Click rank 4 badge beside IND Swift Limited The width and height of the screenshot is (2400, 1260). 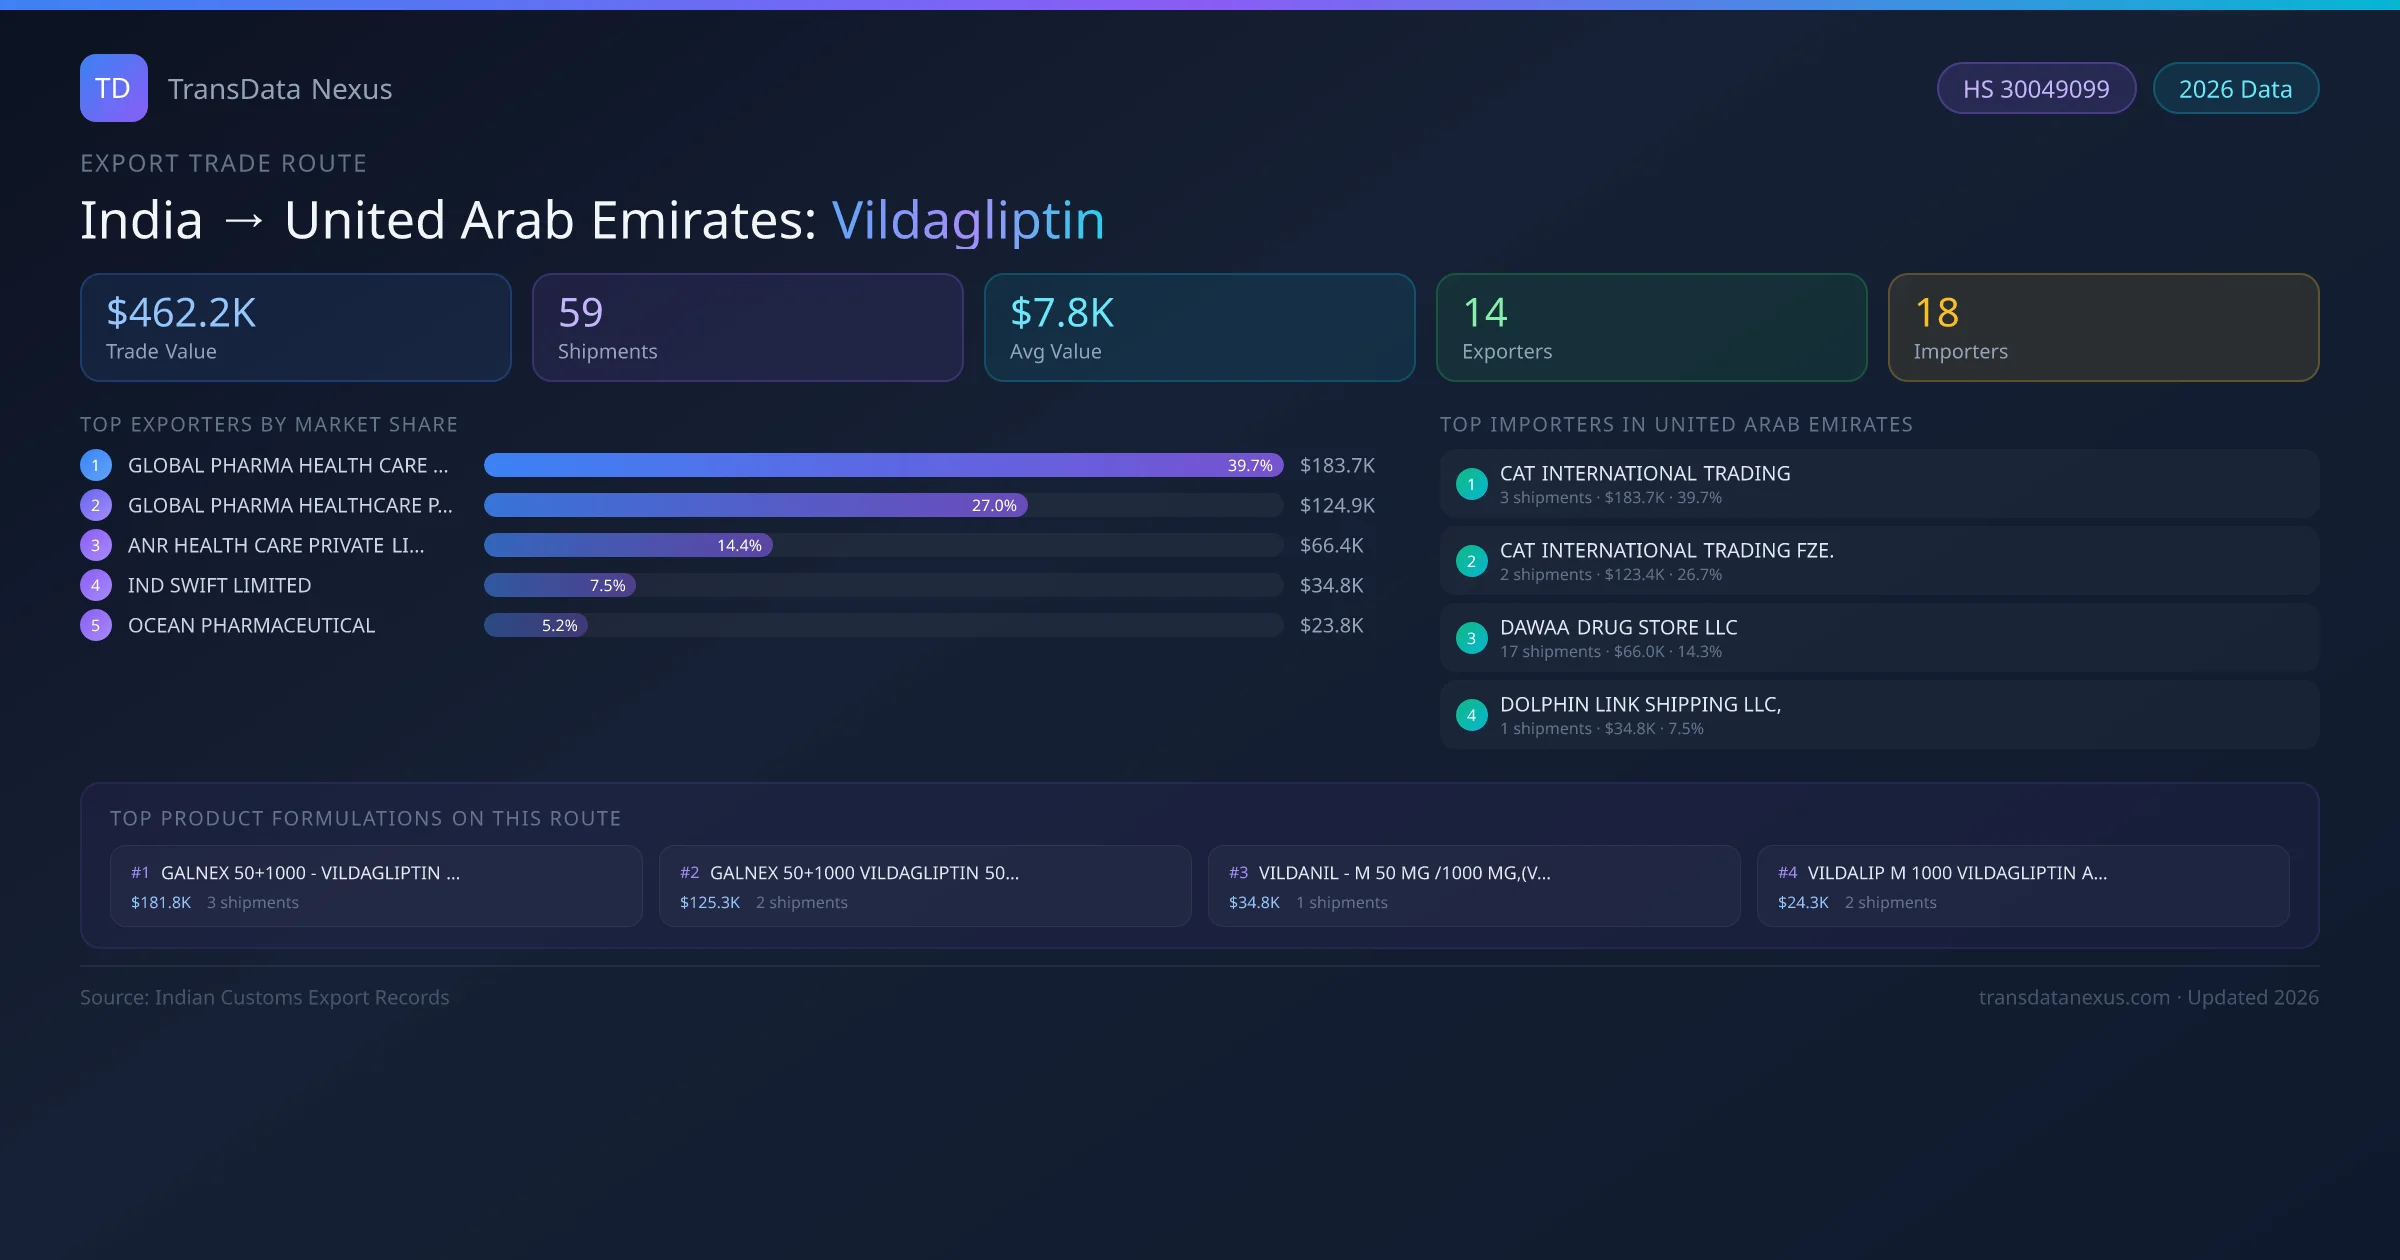click(x=95, y=585)
